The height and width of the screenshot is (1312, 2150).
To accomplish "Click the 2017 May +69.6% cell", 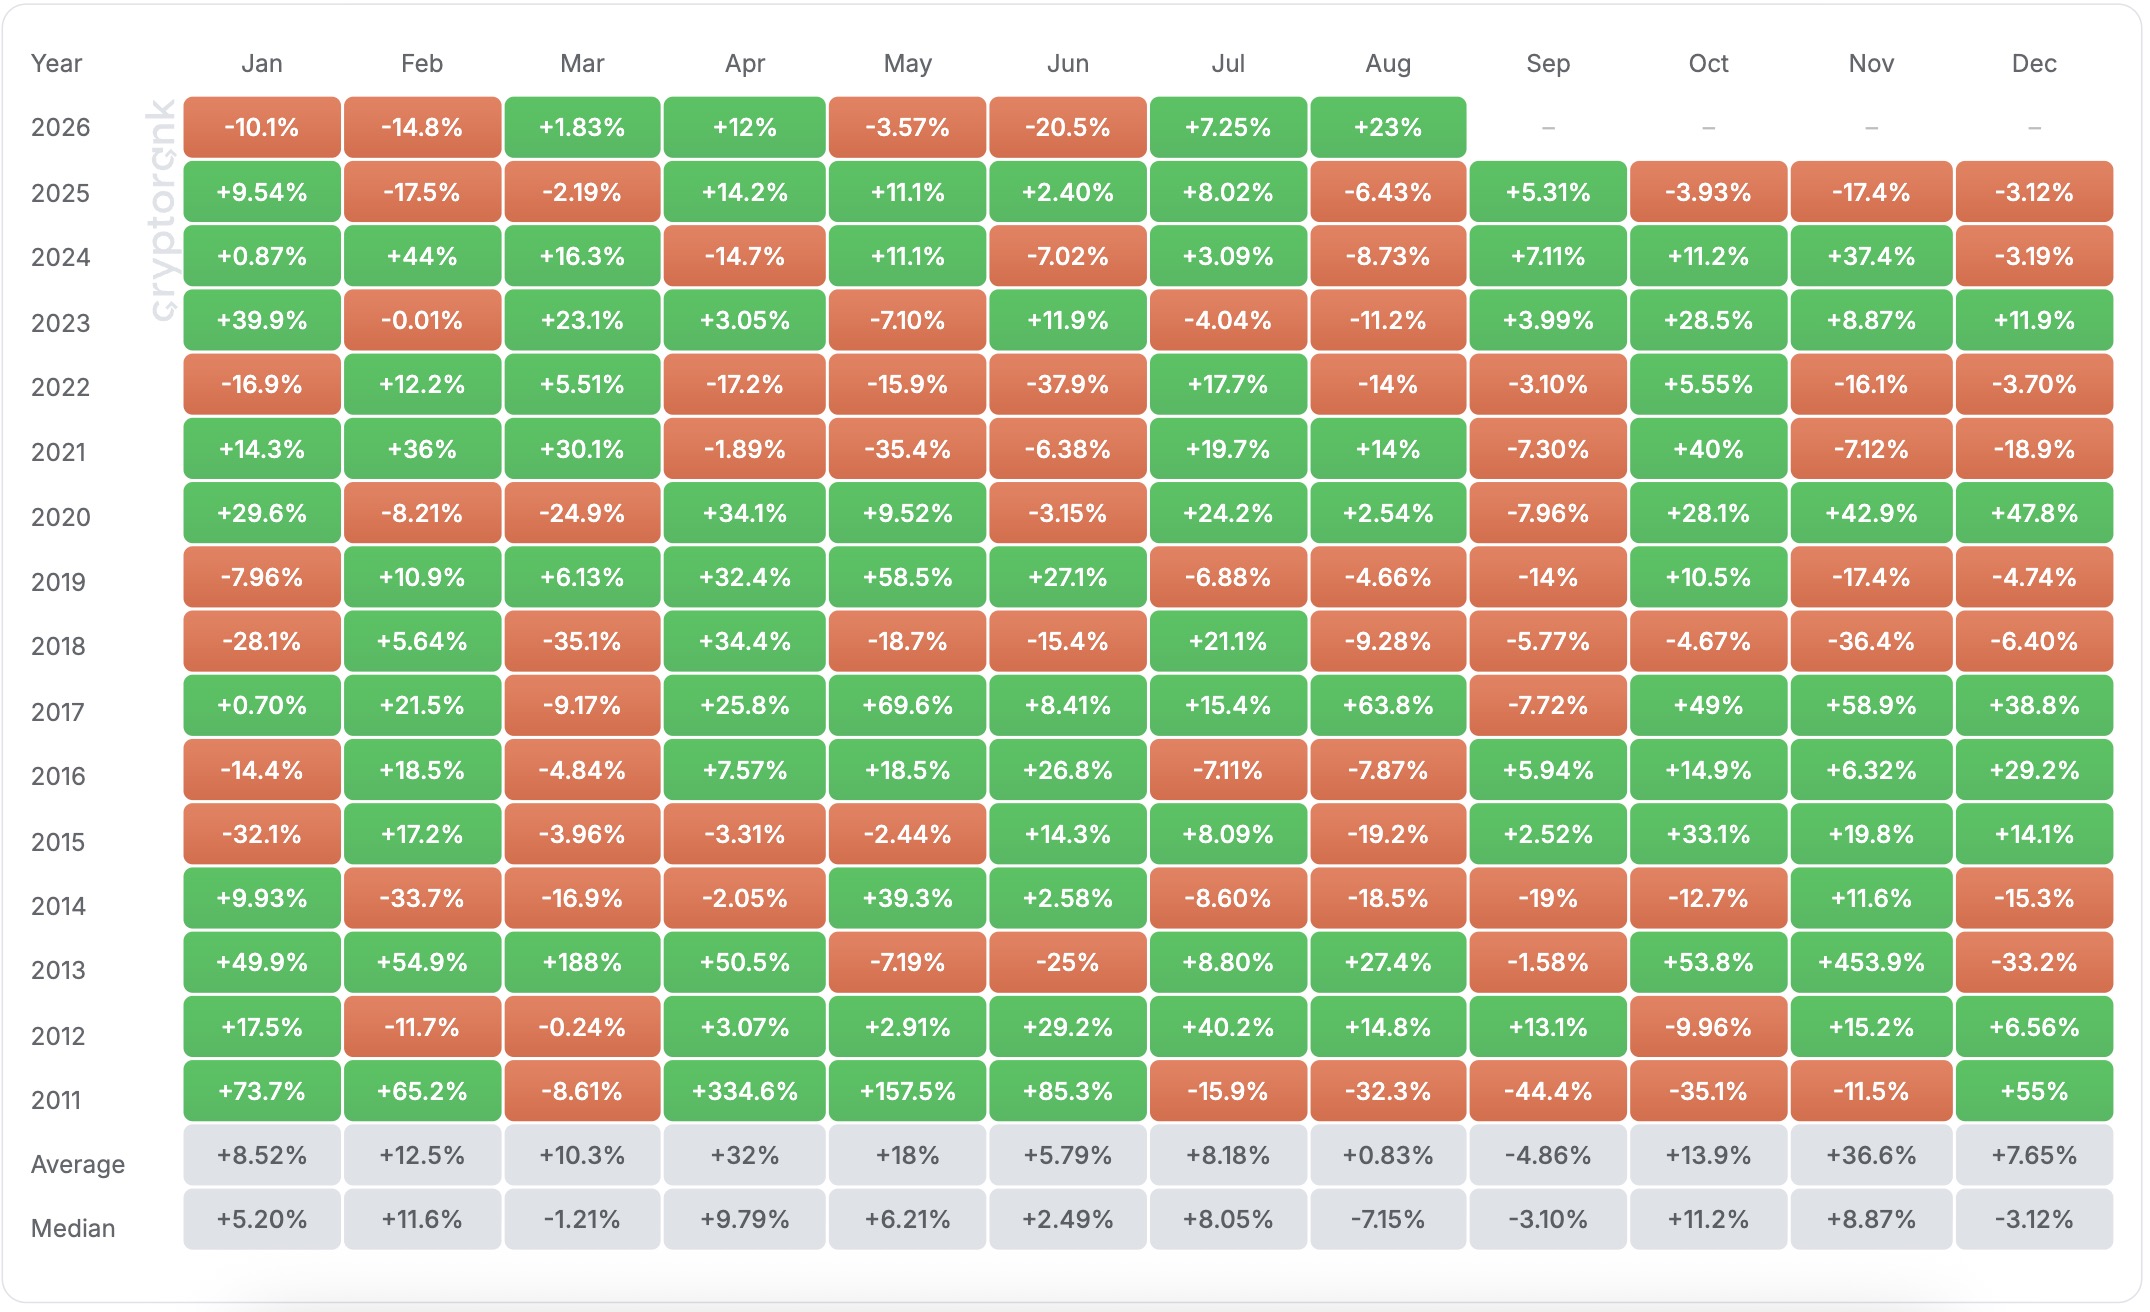I will point(907,705).
